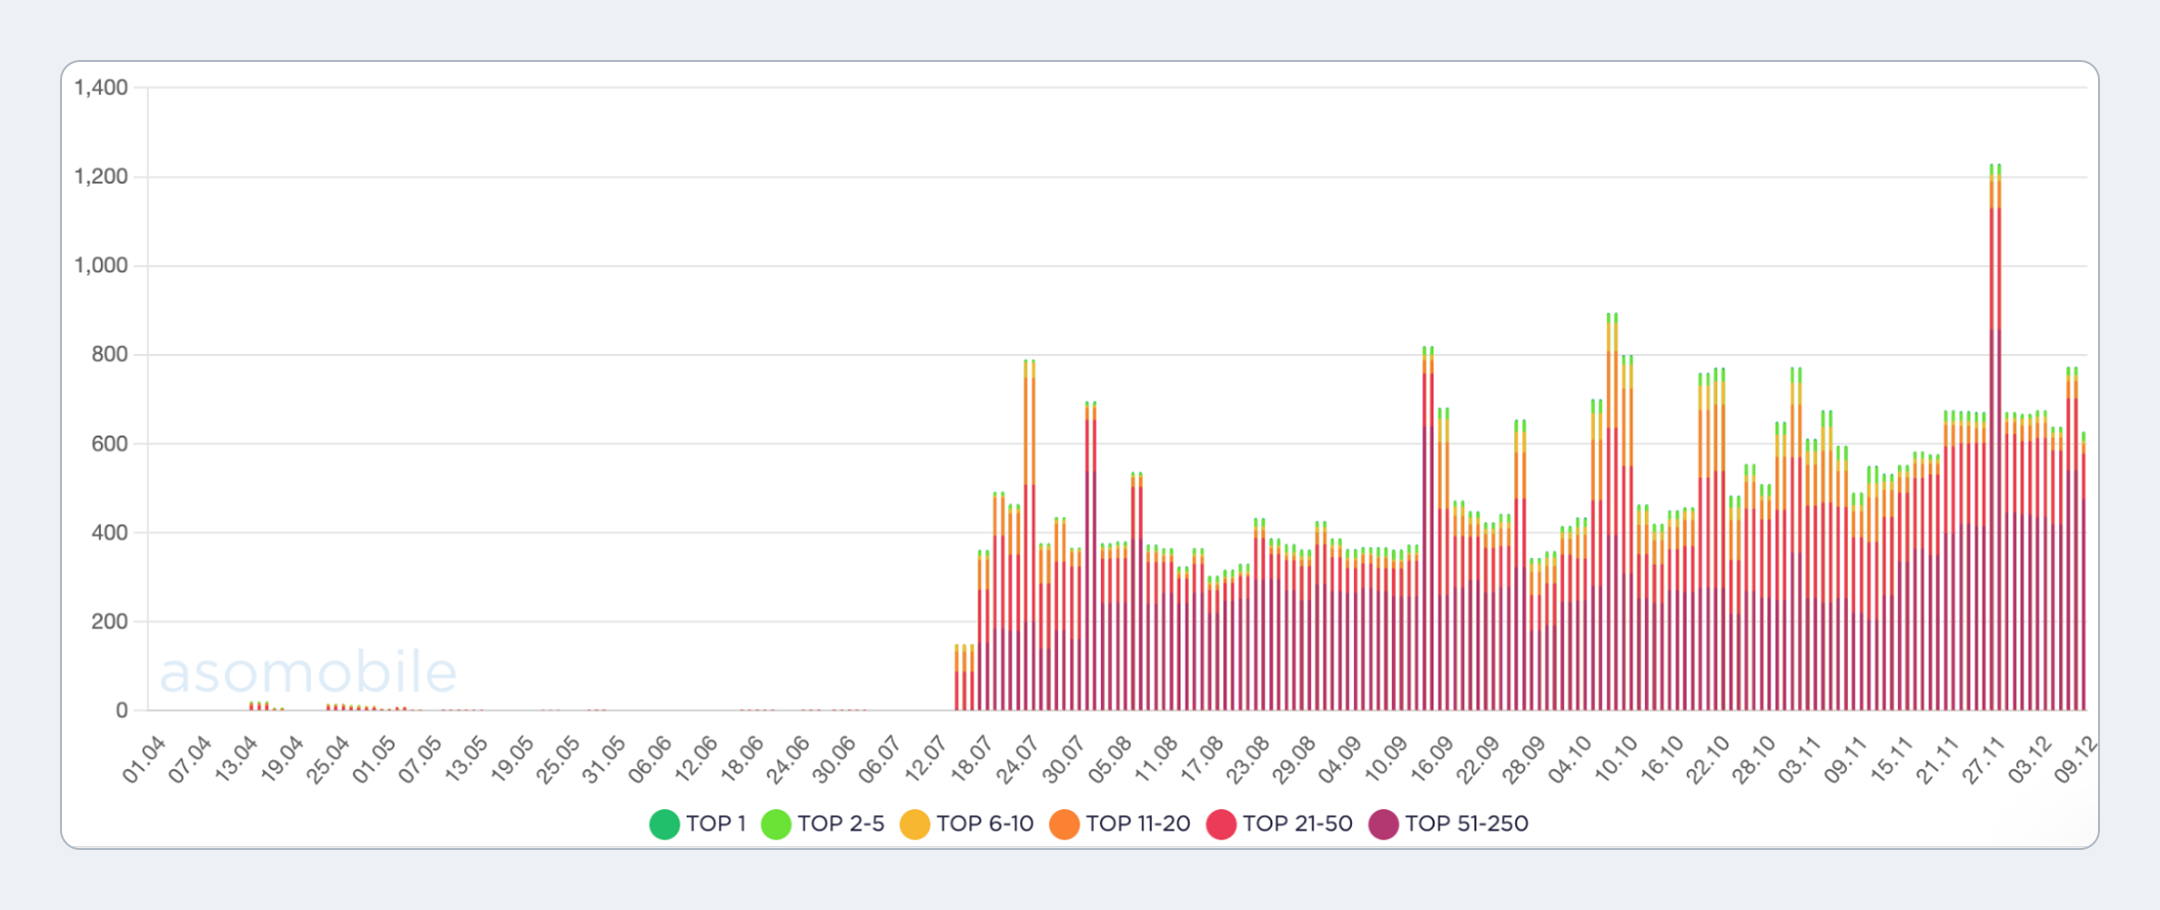The height and width of the screenshot is (910, 2160).
Task: Click the 13.04 date label
Action: coord(236,760)
